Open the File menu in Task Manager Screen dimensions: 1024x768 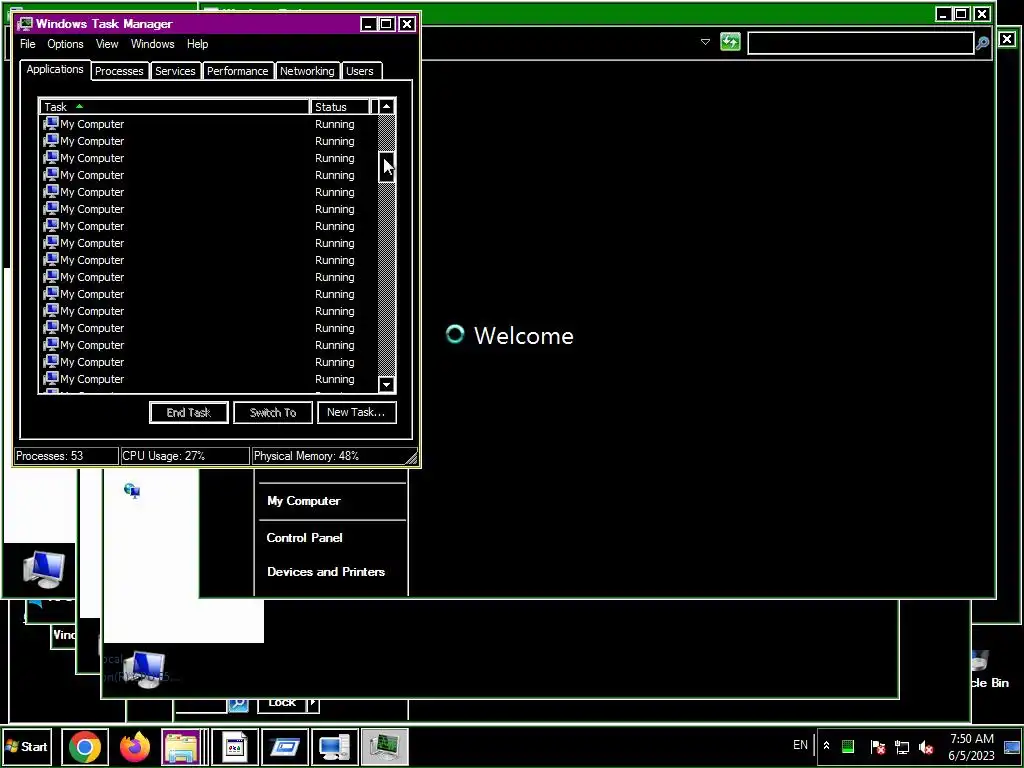coord(27,44)
